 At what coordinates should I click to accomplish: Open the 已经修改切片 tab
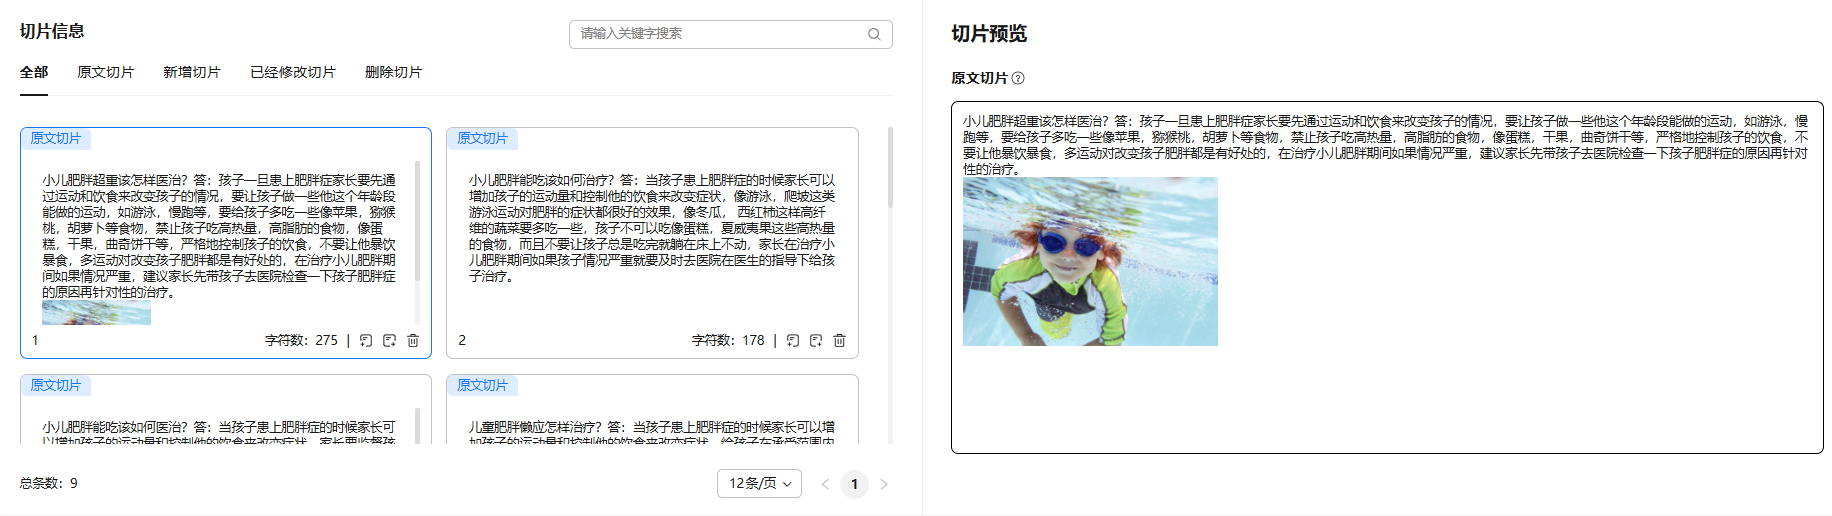click(293, 72)
